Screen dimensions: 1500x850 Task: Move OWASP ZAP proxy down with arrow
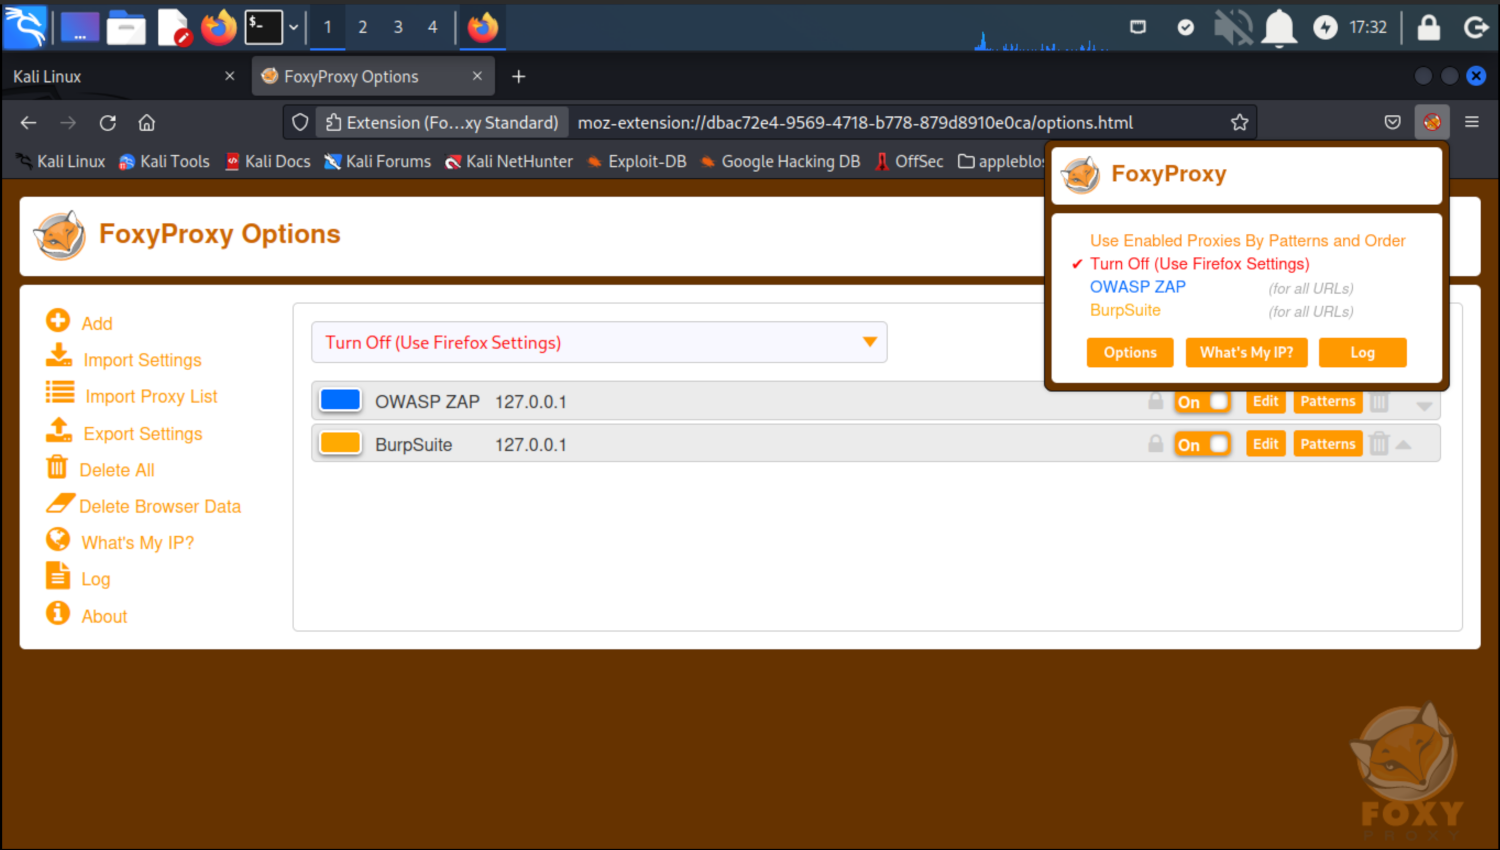[x=1425, y=405]
